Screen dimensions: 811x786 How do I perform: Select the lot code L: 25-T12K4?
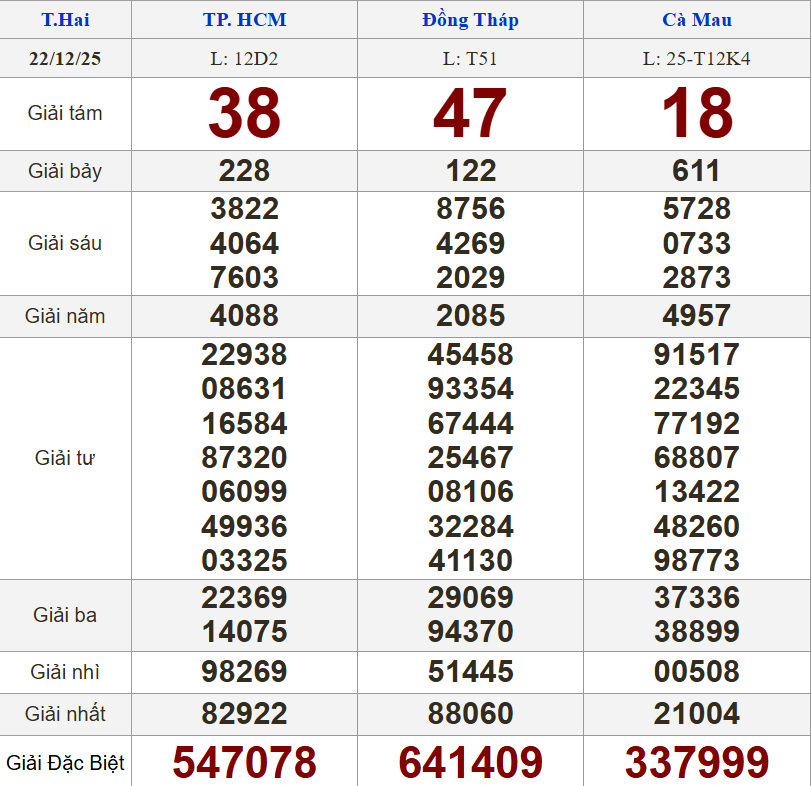pyautogui.click(x=696, y=58)
